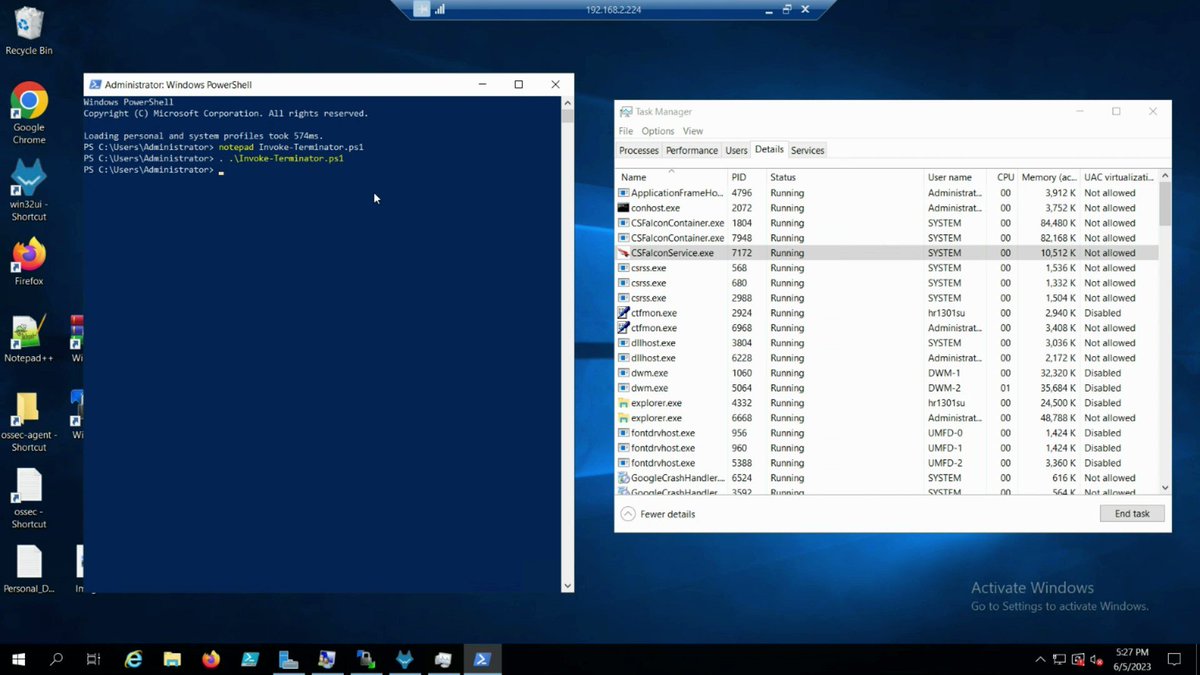Screen dimensions: 1200x675
Task: Open the ossec-agent Shortcut folder icon
Action: (29, 420)
